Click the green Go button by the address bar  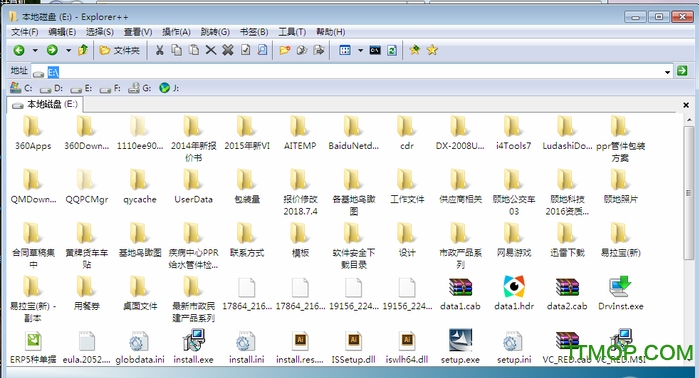(x=682, y=70)
